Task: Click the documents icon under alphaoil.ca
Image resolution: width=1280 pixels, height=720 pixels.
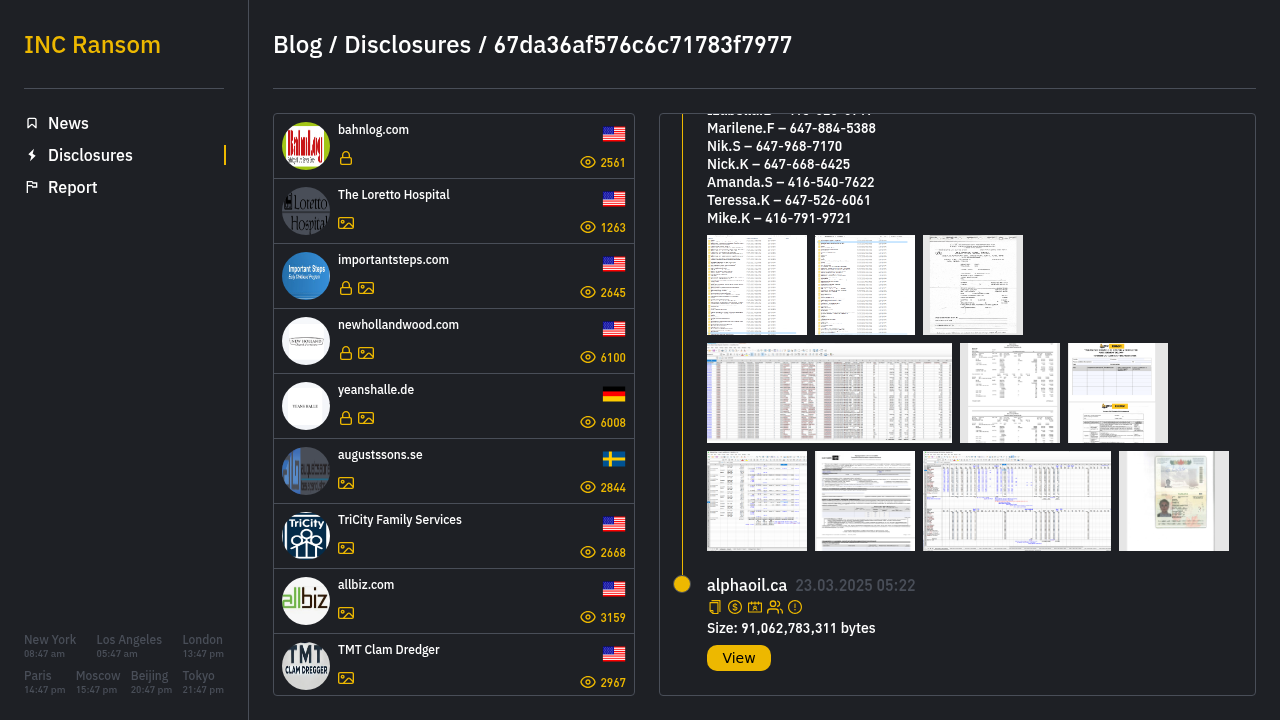Action: (715, 607)
